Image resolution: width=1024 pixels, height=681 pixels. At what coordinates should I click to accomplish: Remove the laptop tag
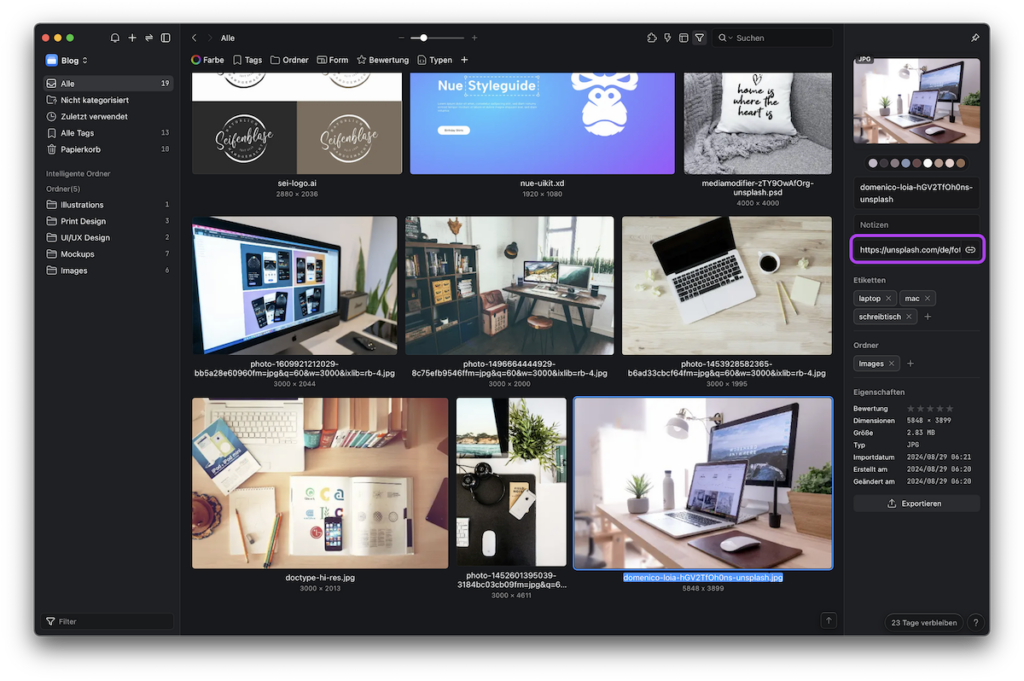click(888, 298)
